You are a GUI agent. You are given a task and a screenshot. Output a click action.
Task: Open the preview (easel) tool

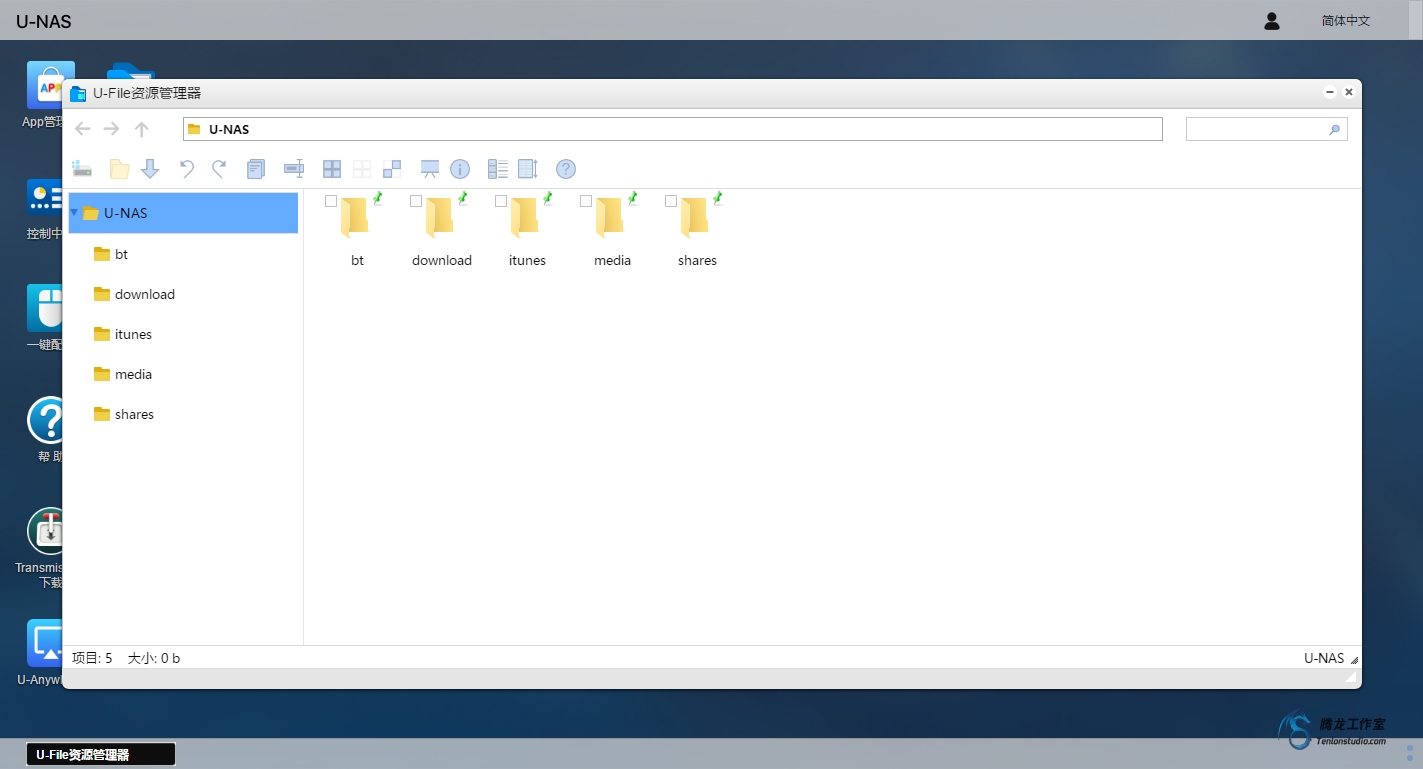point(430,169)
